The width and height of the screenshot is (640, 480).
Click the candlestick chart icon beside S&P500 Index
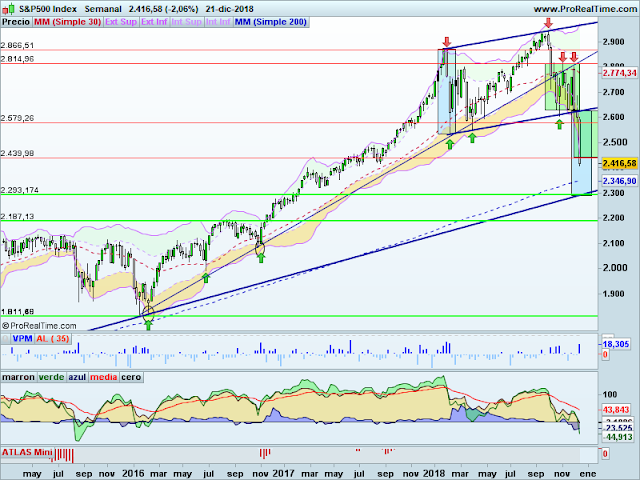(x=9, y=8)
